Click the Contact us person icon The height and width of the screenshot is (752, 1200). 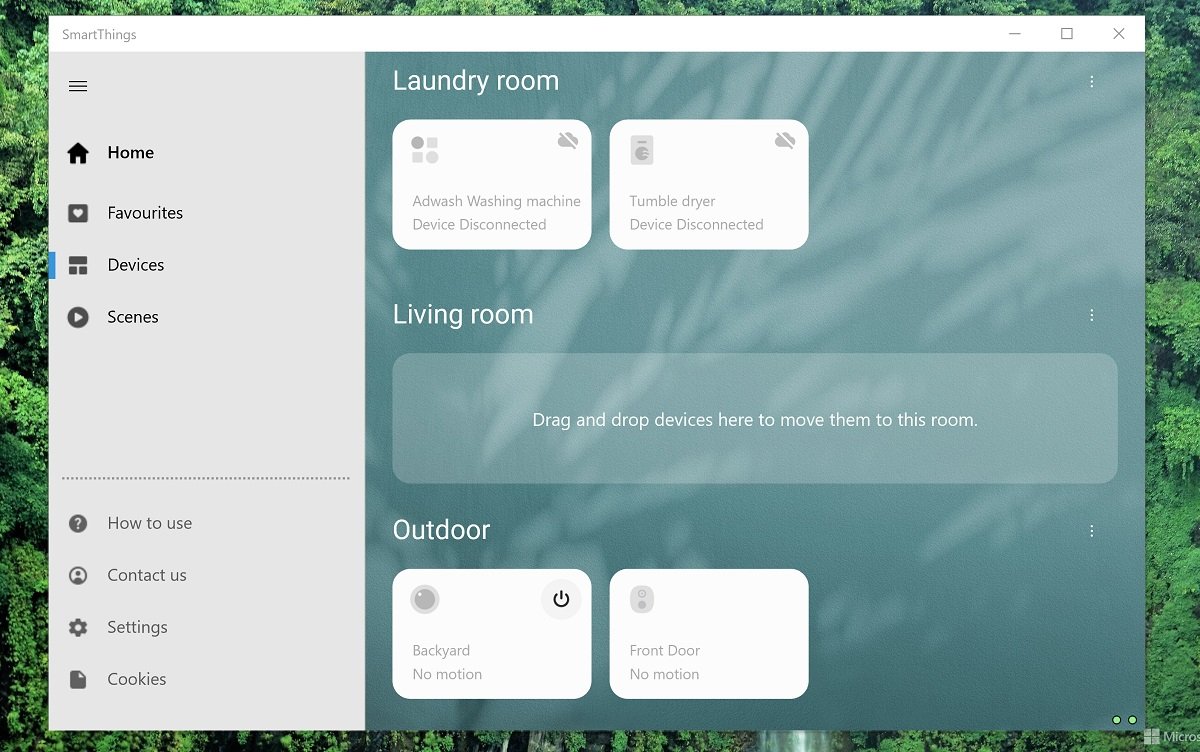click(x=78, y=575)
